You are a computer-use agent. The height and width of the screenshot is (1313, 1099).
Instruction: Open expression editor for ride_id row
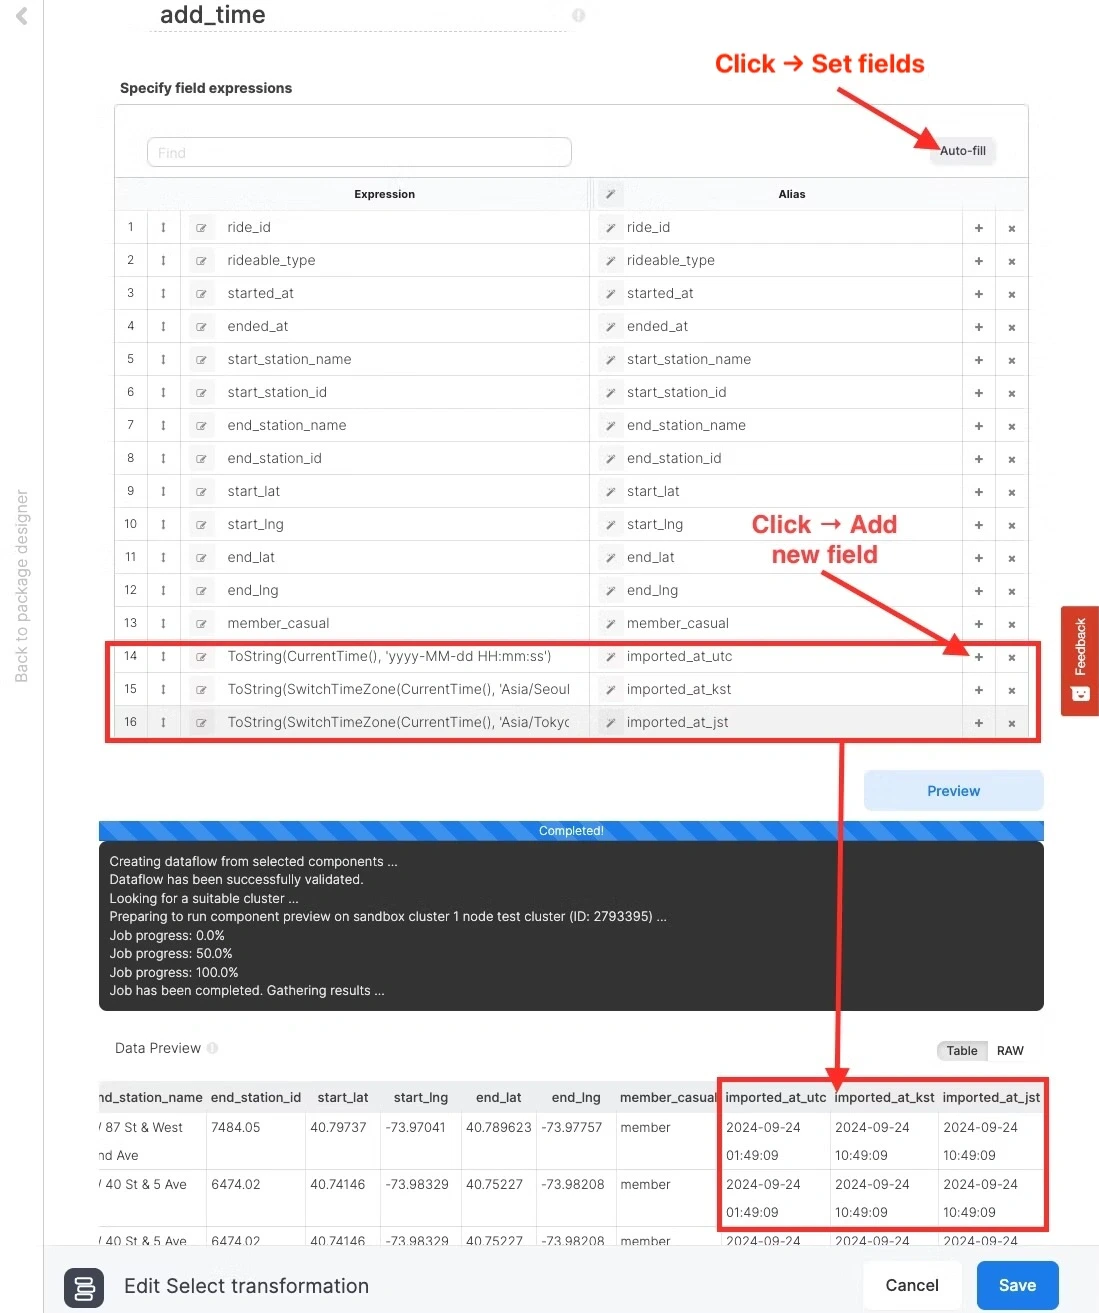click(x=201, y=228)
